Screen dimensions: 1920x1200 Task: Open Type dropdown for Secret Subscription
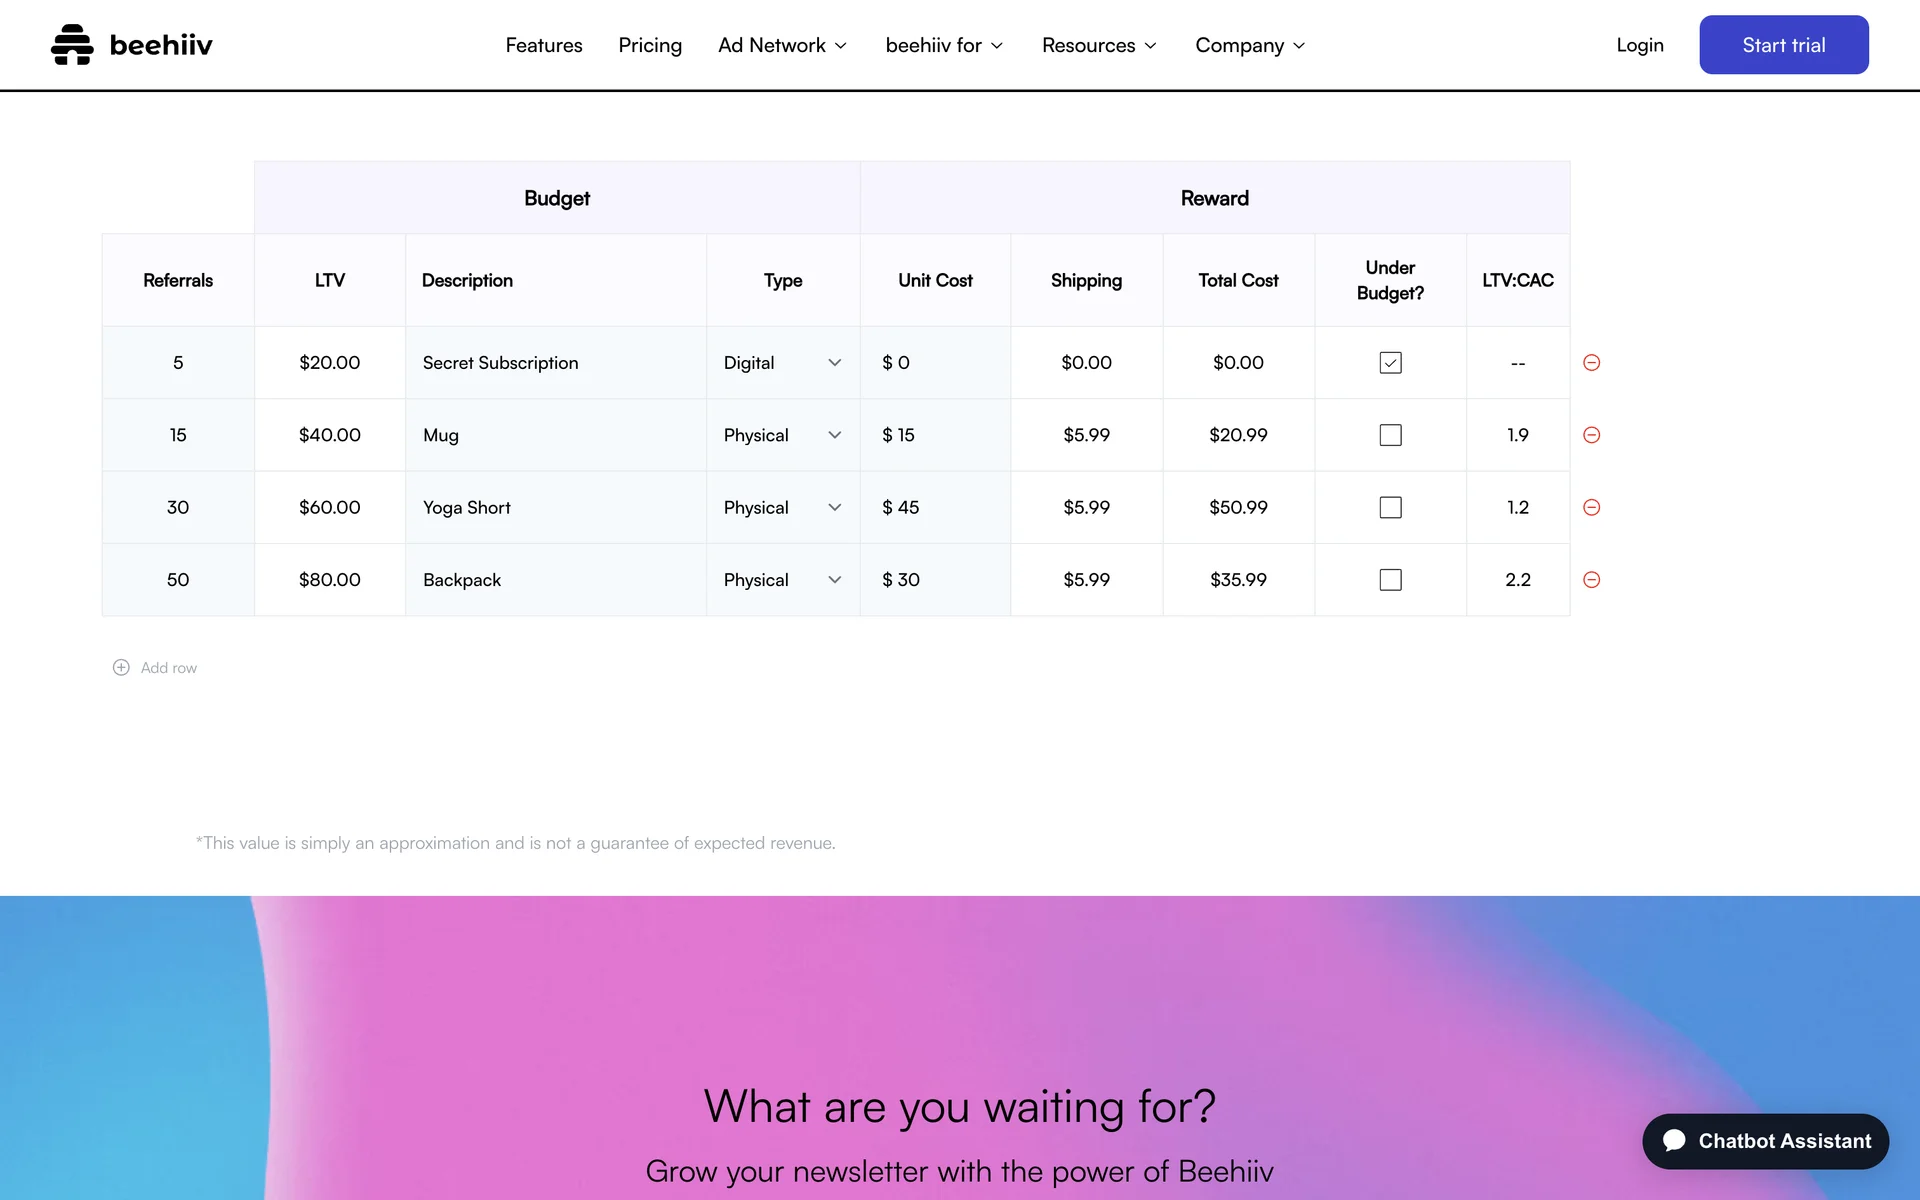(x=782, y=363)
